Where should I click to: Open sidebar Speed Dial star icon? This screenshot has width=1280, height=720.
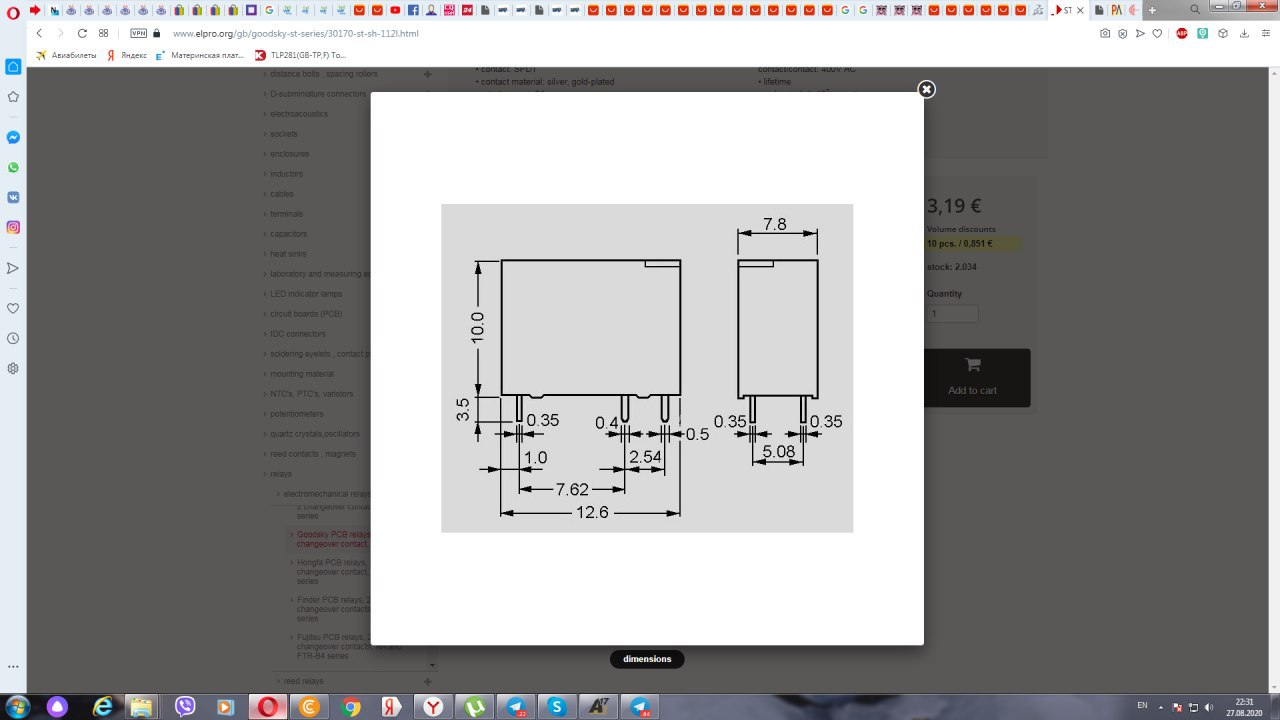pos(13,97)
